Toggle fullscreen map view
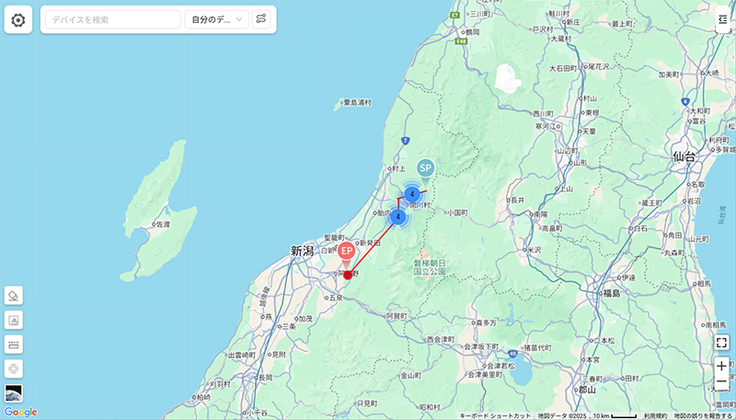 pyautogui.click(x=722, y=343)
